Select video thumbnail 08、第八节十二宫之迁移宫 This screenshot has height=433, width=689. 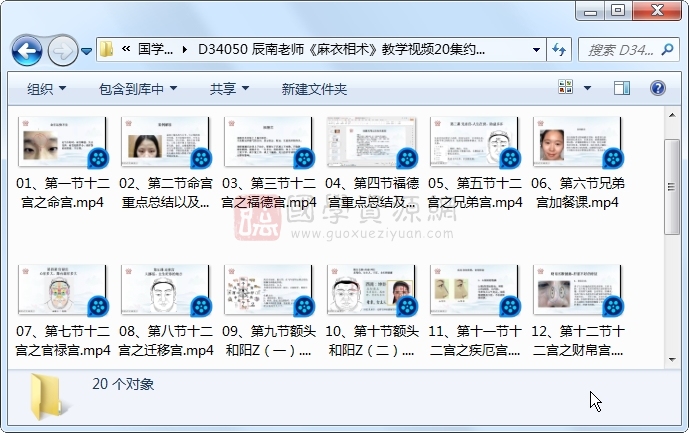[x=166, y=290]
